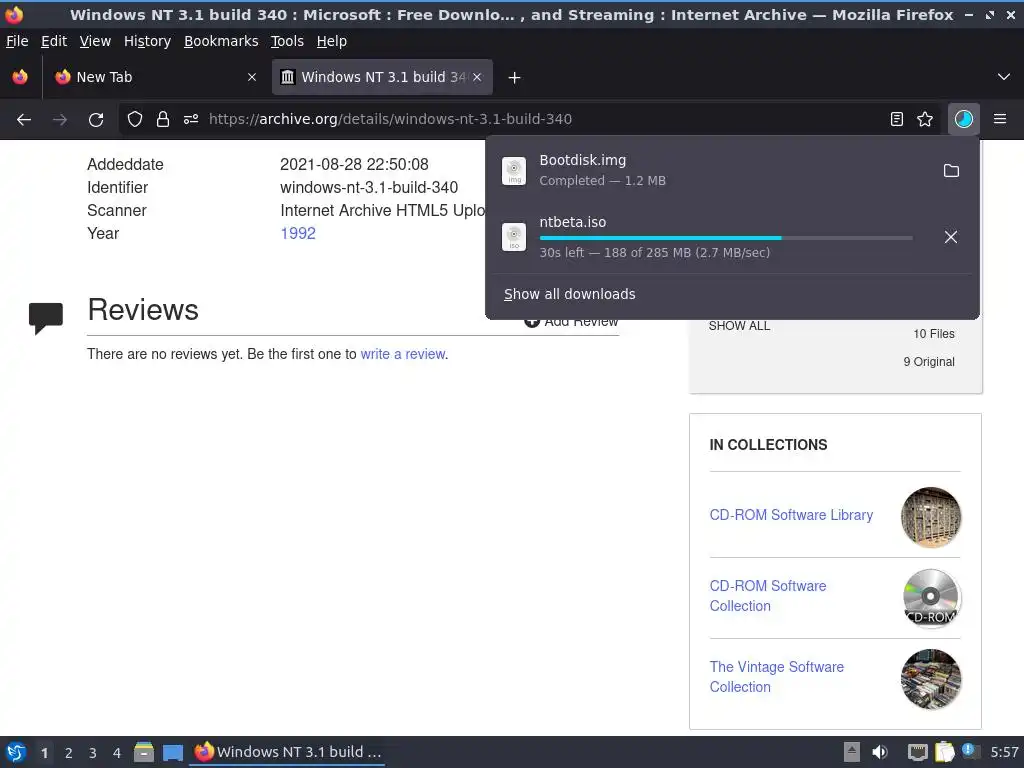Open a new tab with plus
Screen dimensions: 1024x768
pyautogui.click(x=514, y=78)
